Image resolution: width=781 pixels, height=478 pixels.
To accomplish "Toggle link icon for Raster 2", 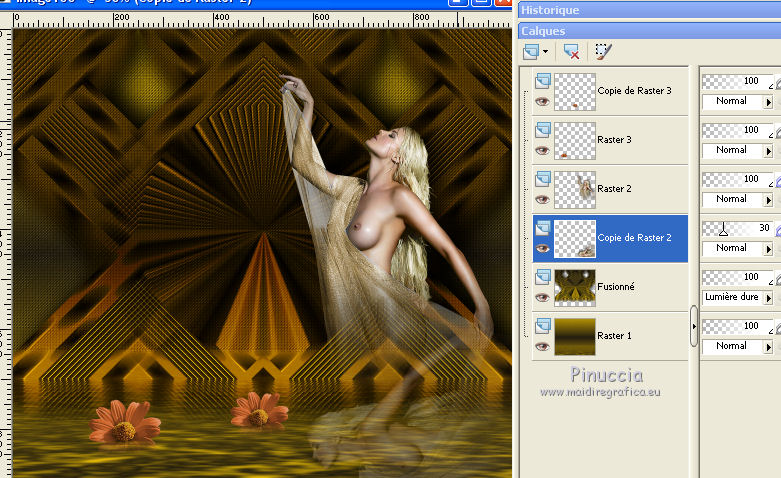I will tap(778, 182).
